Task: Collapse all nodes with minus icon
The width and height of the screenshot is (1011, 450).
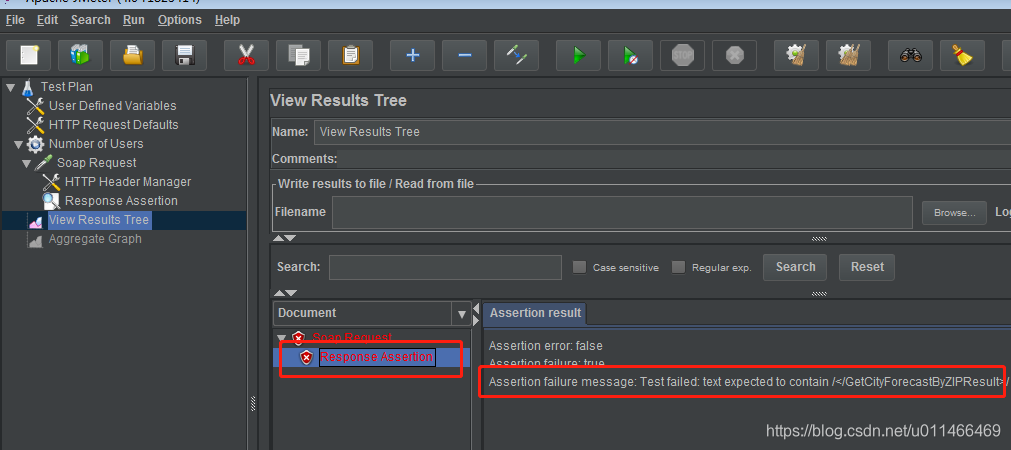Action: 464,55
